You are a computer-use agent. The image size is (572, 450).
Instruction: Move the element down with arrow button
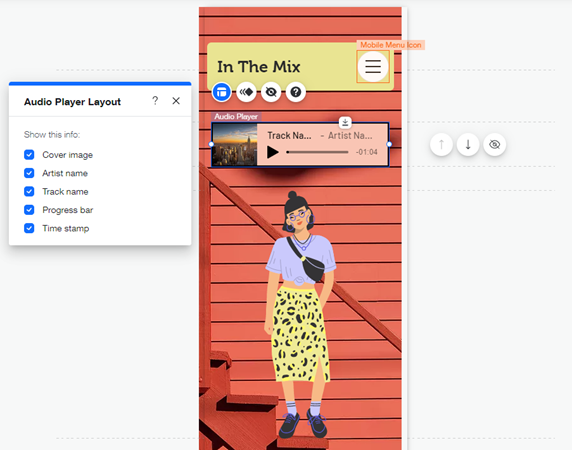tap(468, 144)
